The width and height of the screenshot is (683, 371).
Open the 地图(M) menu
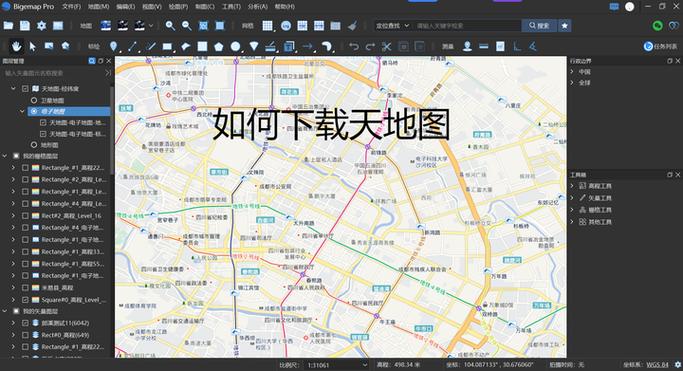pos(98,7)
